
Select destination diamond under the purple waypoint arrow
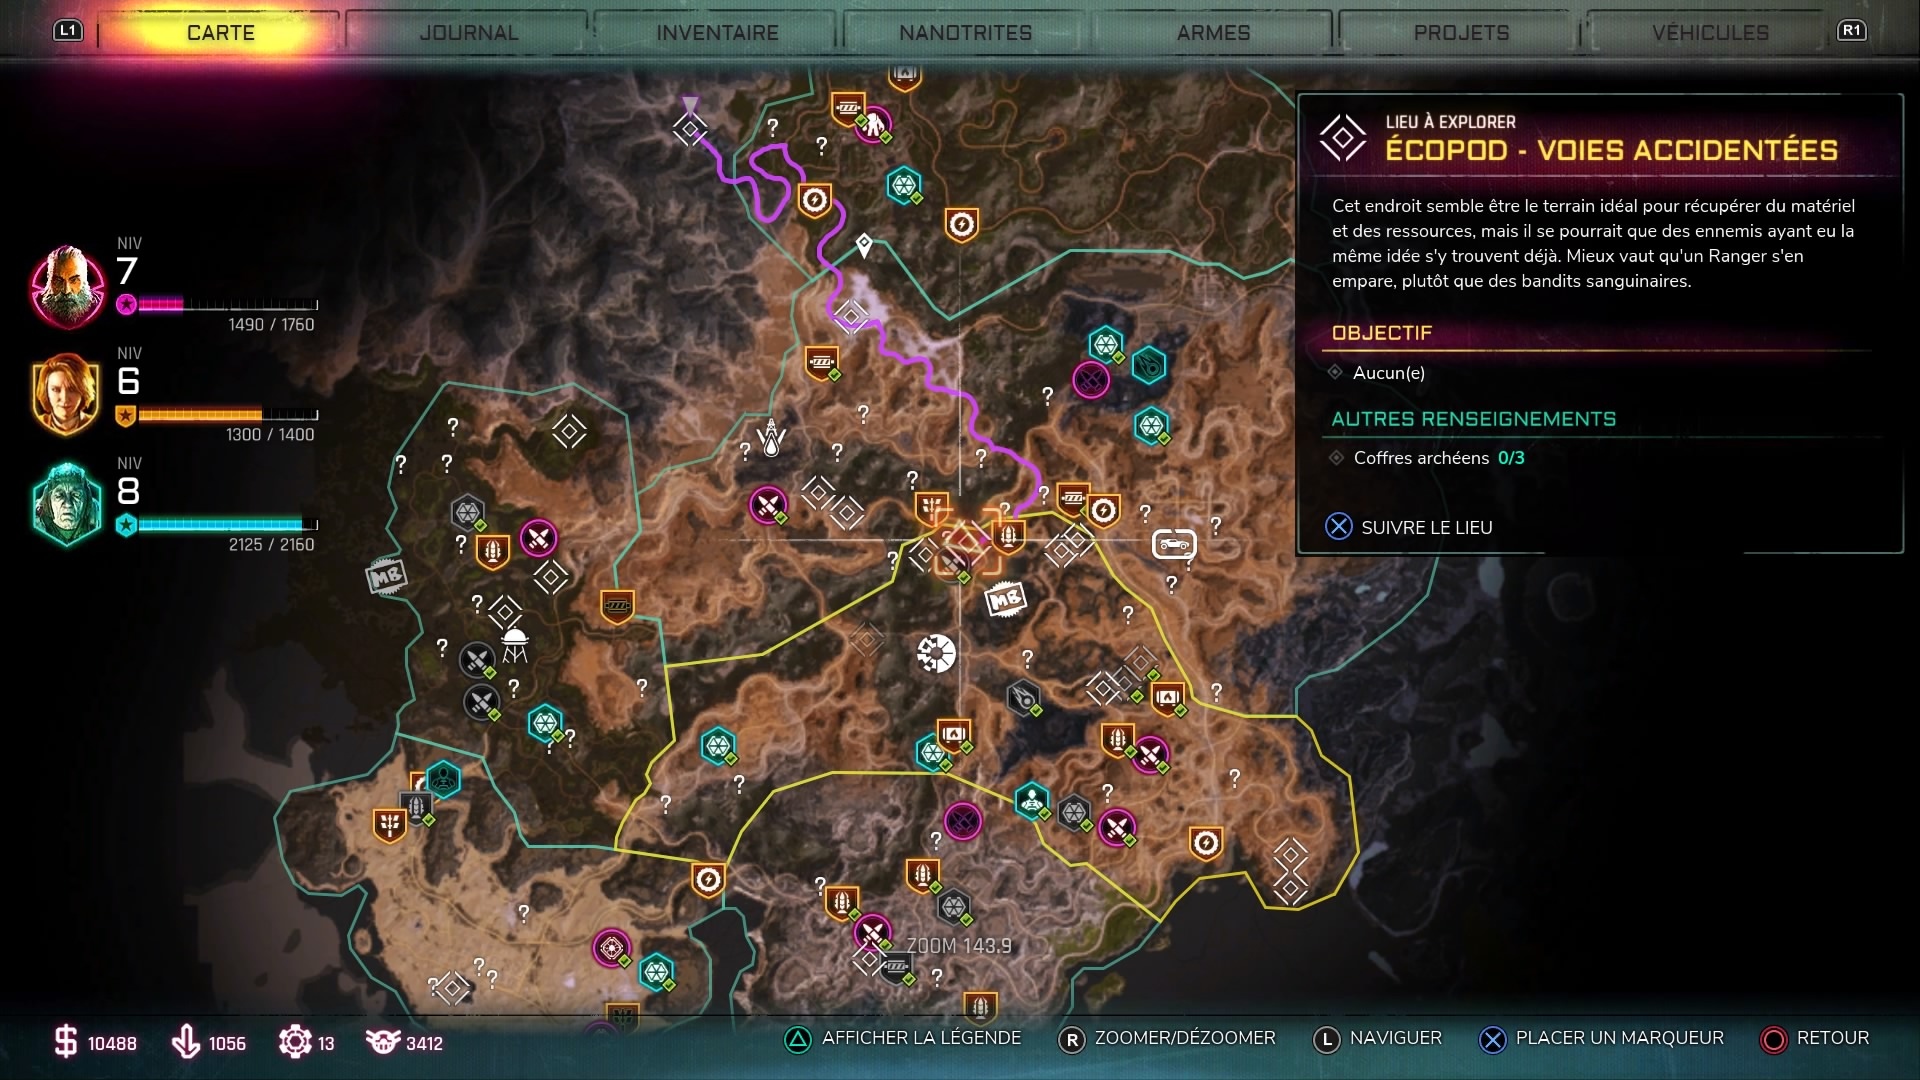[x=690, y=129]
